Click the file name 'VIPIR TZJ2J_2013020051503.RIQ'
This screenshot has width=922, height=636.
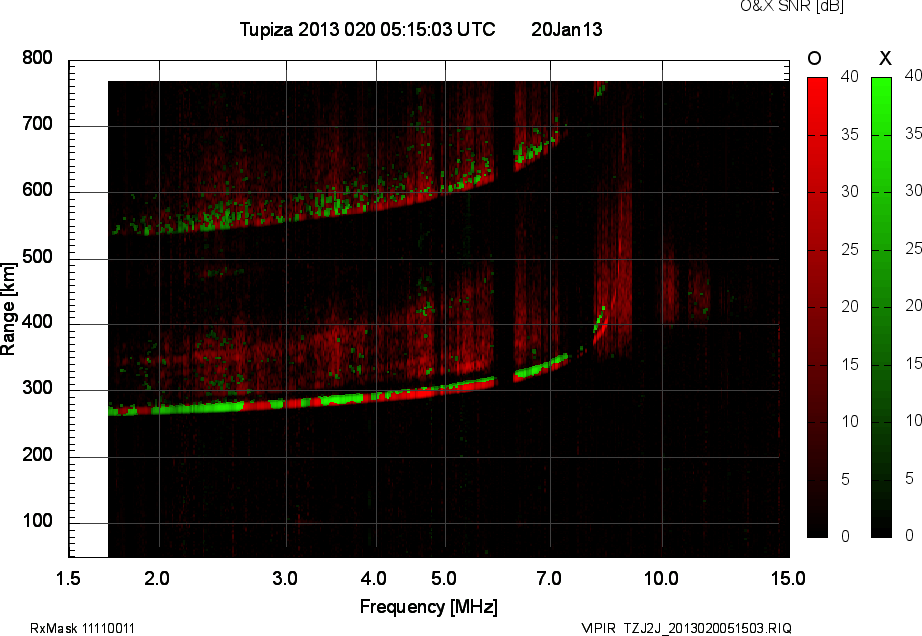pos(686,628)
